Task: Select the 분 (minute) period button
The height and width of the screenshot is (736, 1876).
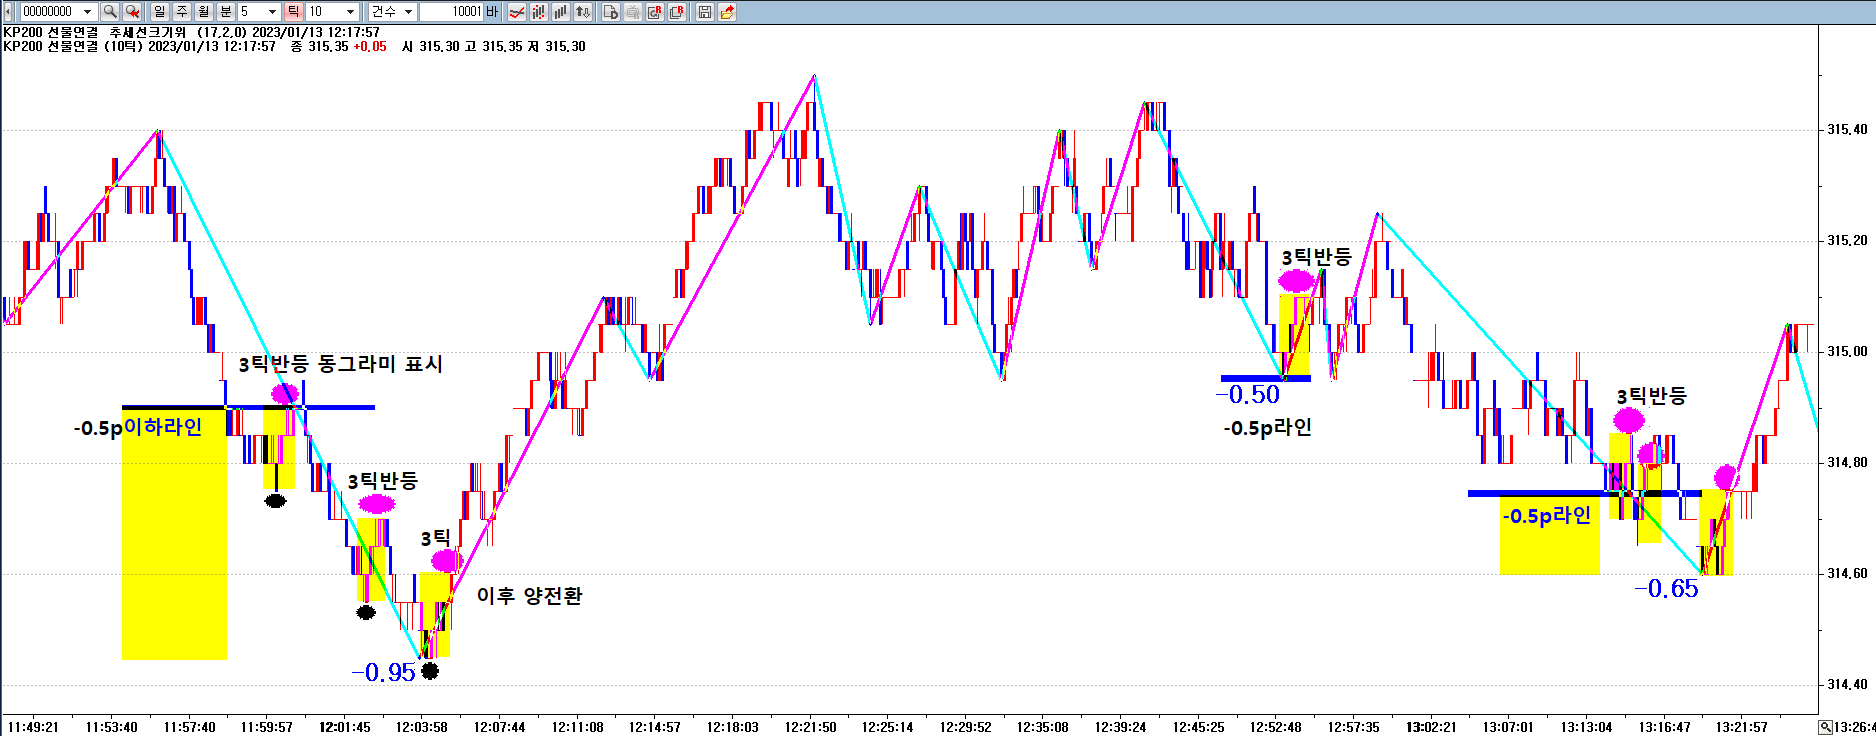Action: point(226,12)
